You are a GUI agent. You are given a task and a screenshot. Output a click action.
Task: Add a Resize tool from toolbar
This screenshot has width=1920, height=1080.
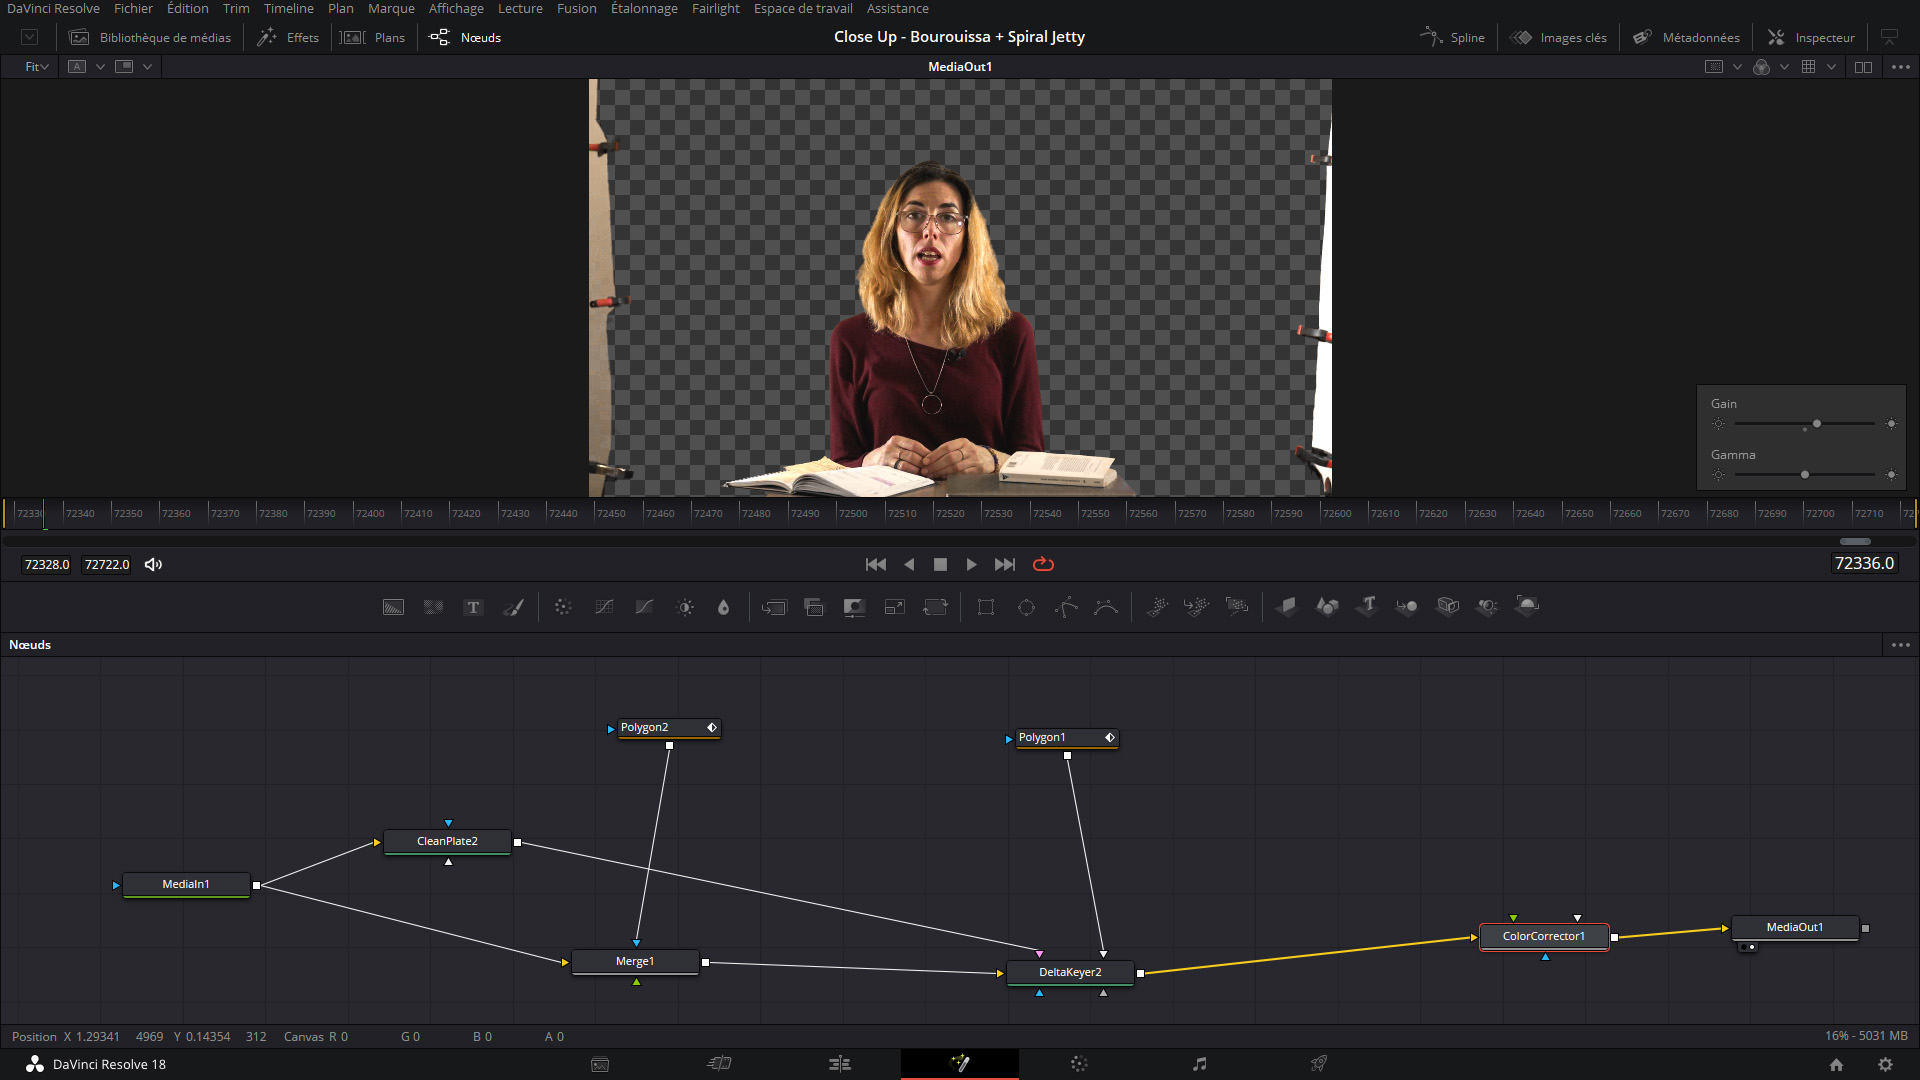pos(894,607)
